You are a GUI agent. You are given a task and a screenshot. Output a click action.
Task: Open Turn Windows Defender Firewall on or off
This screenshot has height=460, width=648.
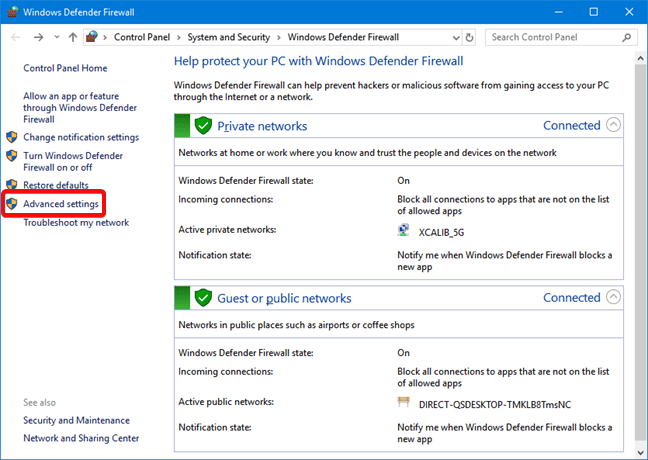[x=73, y=162]
